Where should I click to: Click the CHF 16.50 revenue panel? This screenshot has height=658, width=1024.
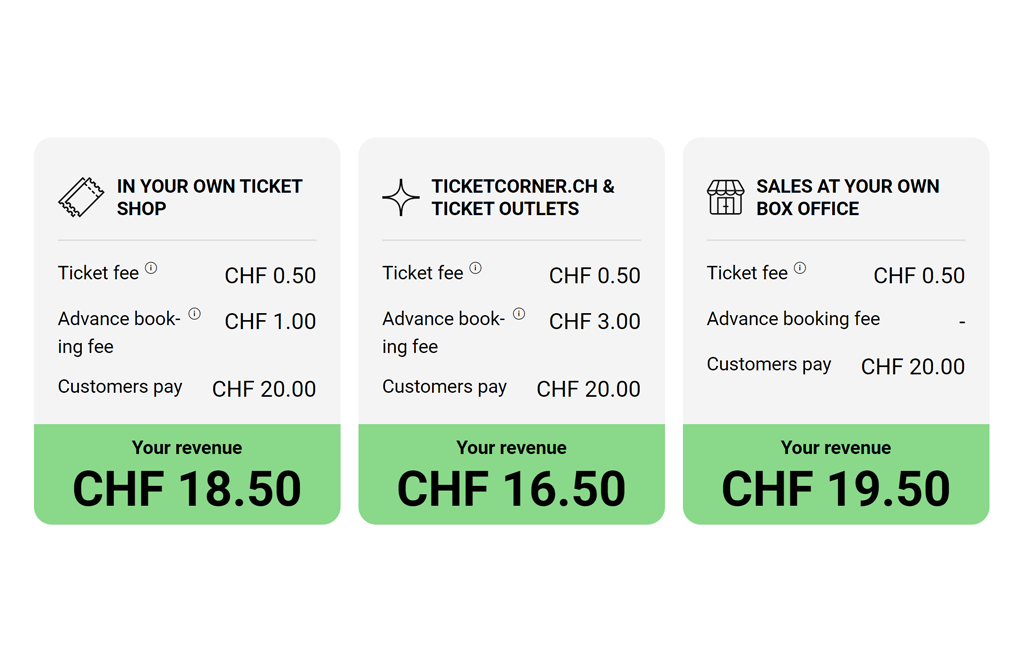511,475
